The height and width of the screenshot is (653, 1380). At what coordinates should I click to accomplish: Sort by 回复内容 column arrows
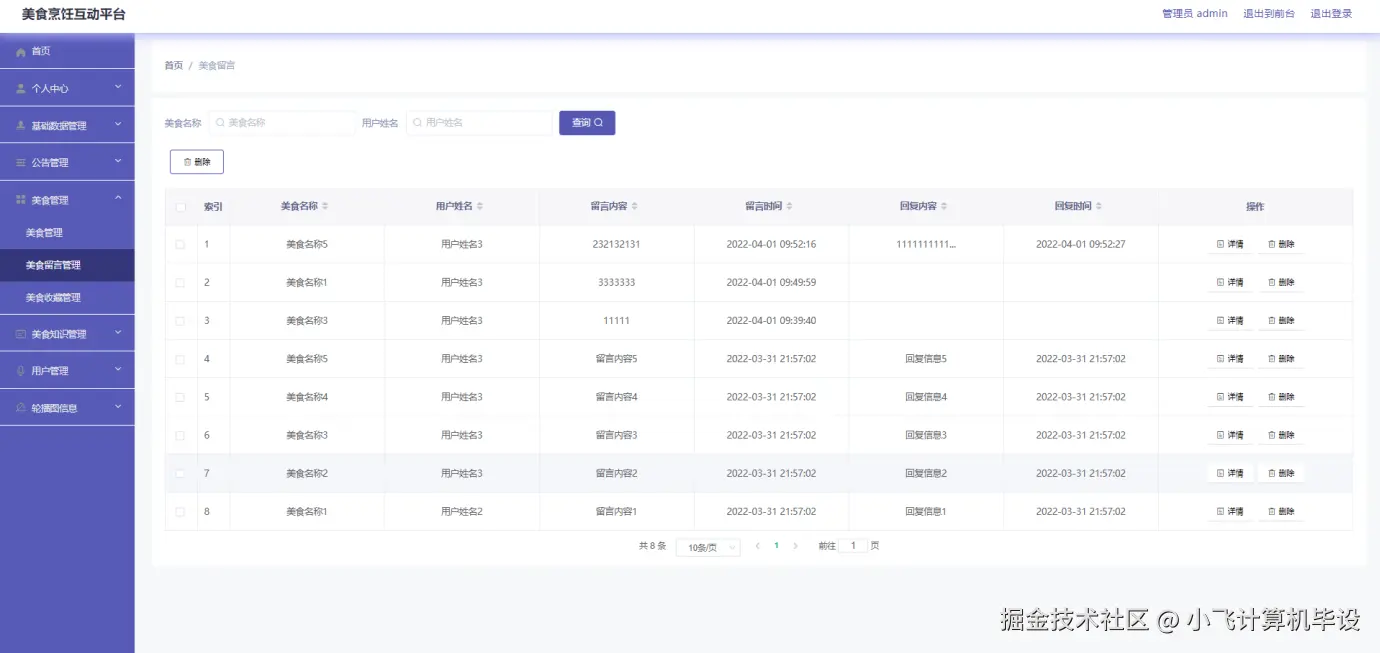click(944, 206)
